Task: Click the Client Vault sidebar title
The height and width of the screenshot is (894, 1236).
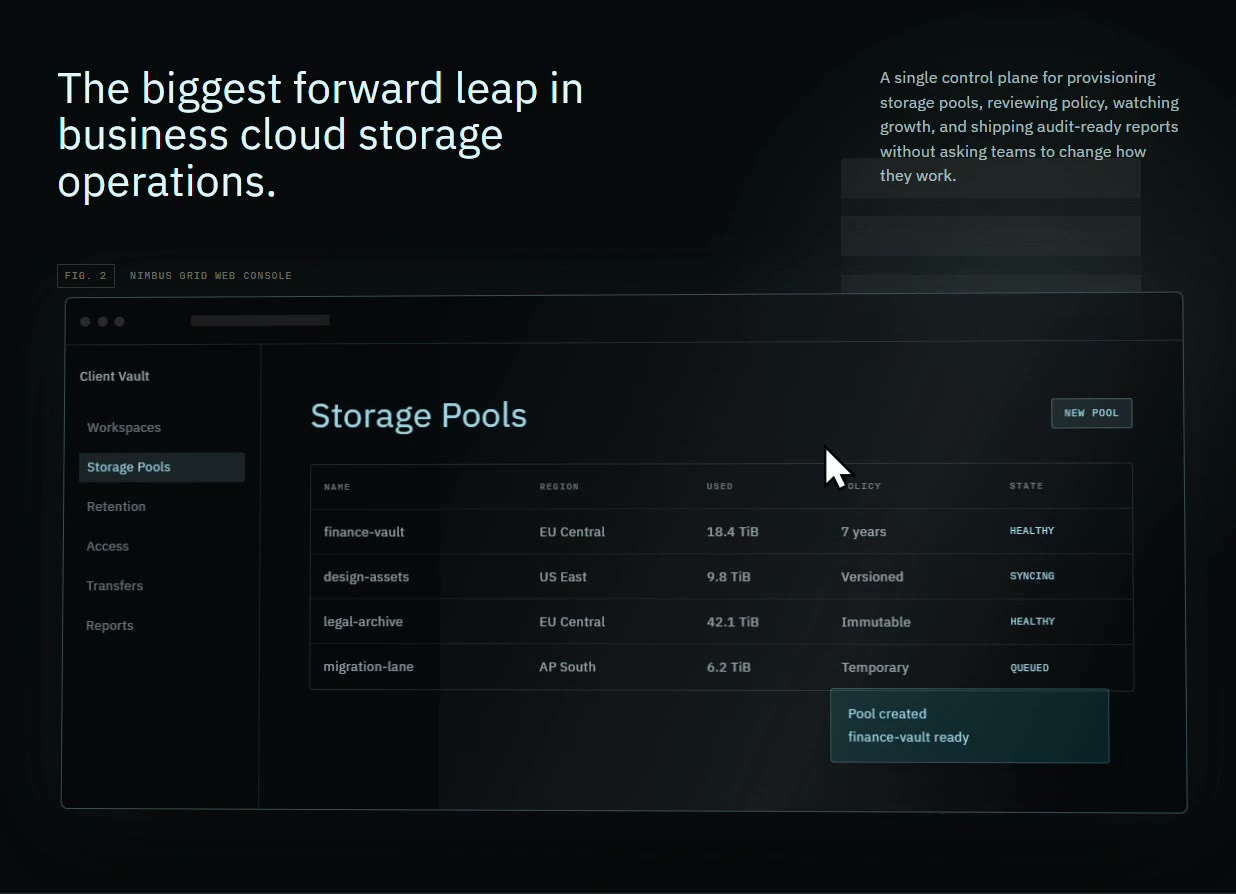Action: coord(115,376)
